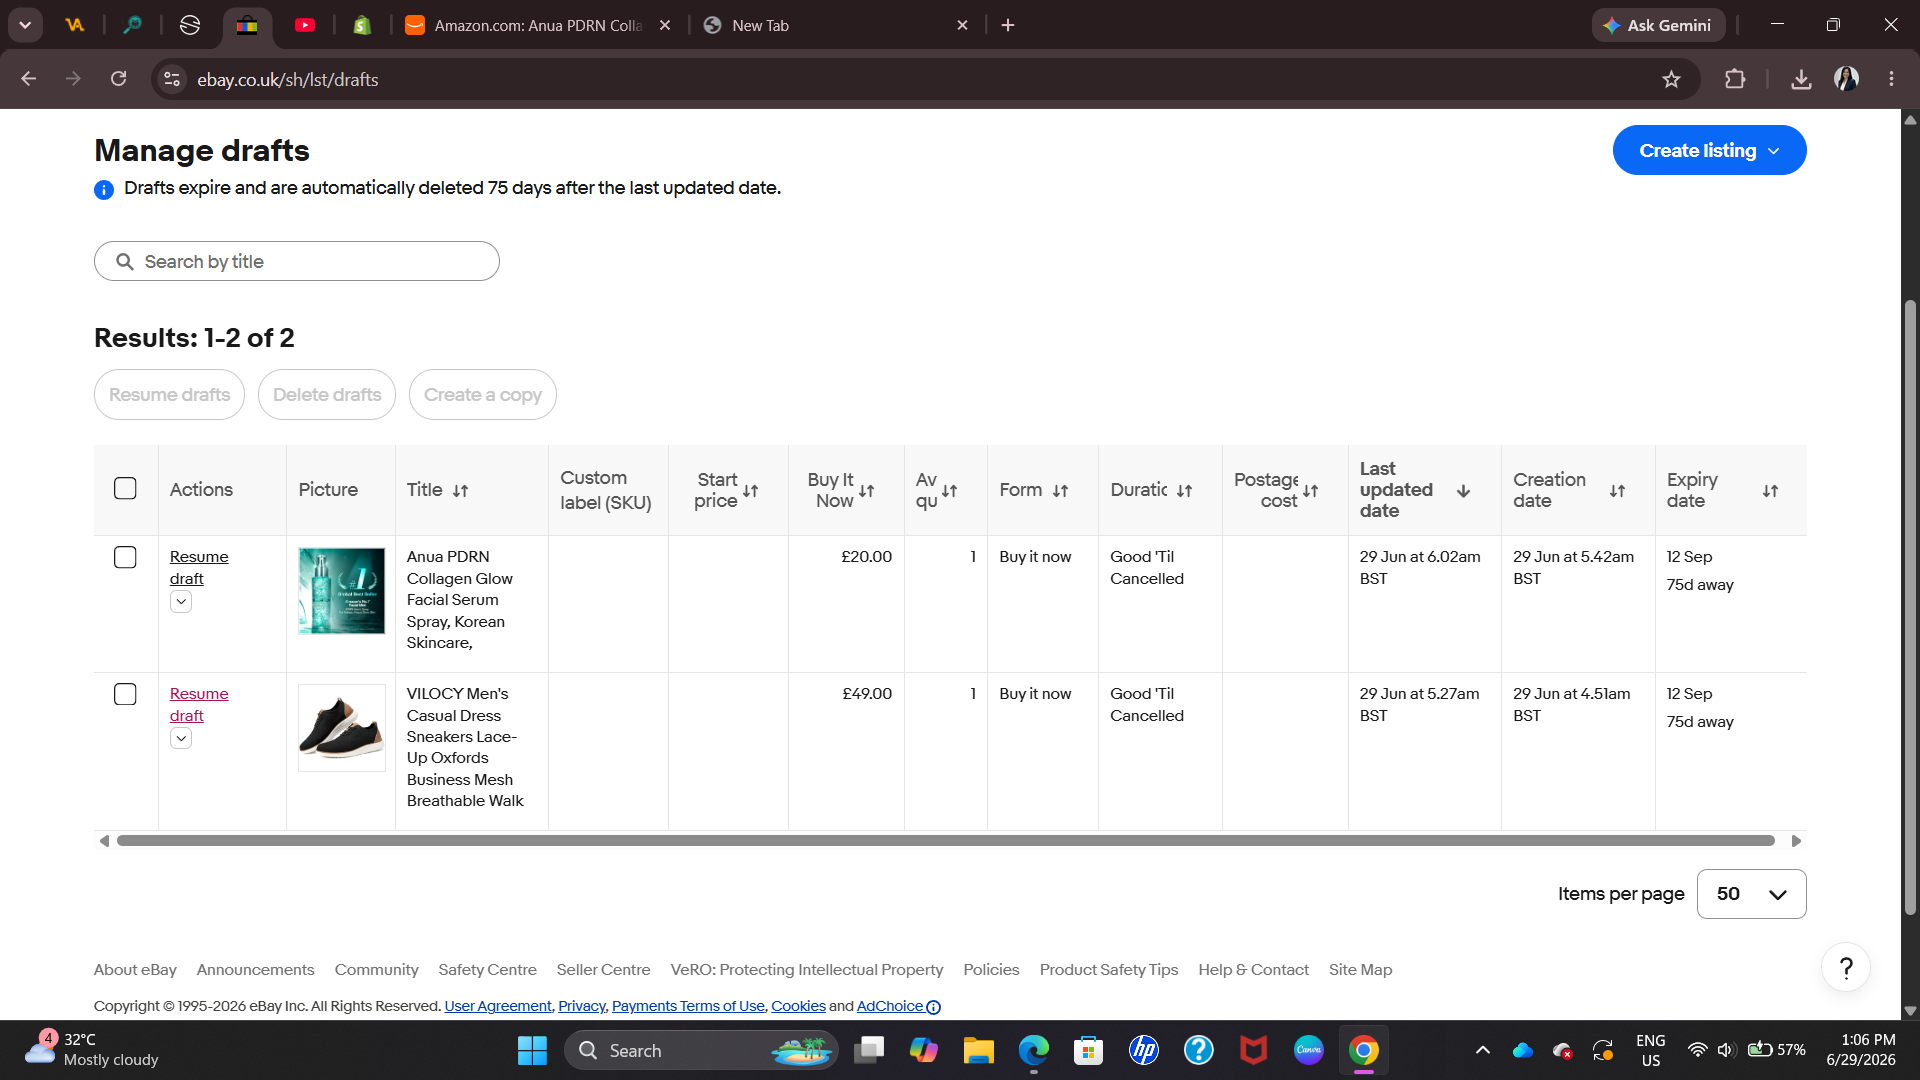Viewport: 1920px width, 1080px height.
Task: Open the browser downloads icon
Action: (1801, 79)
